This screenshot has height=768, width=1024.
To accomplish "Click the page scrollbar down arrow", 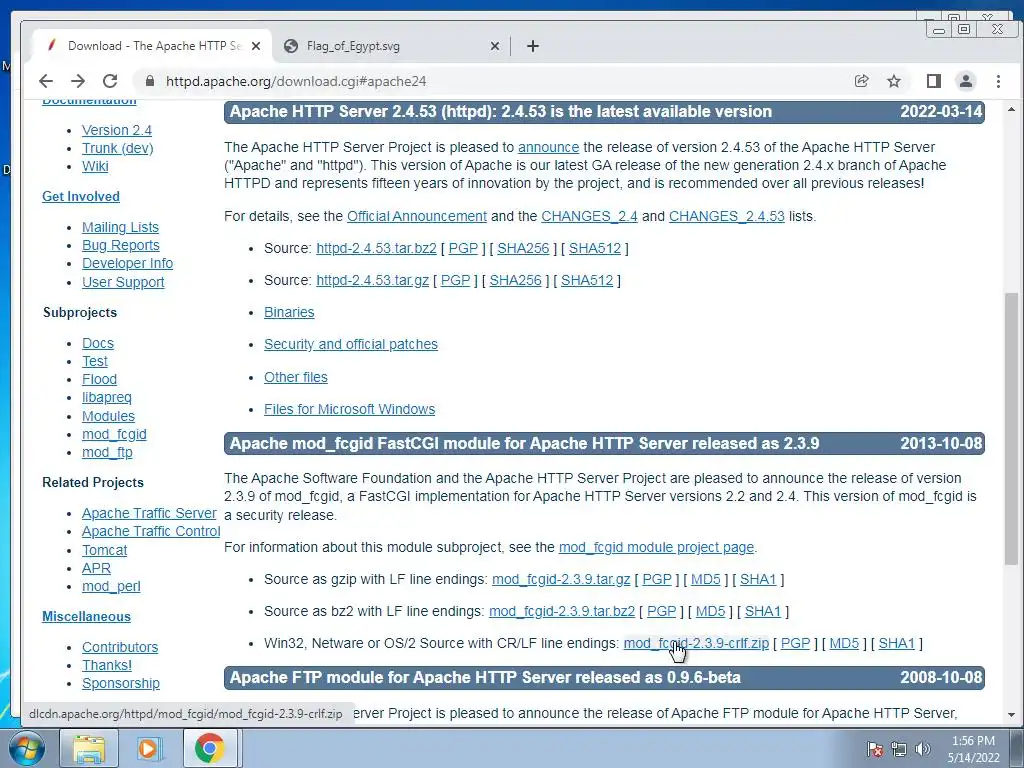I will pyautogui.click(x=1012, y=714).
